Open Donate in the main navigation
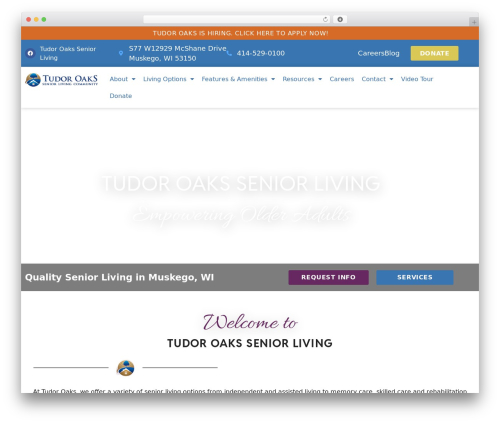The image size is (500, 423). pyautogui.click(x=121, y=96)
